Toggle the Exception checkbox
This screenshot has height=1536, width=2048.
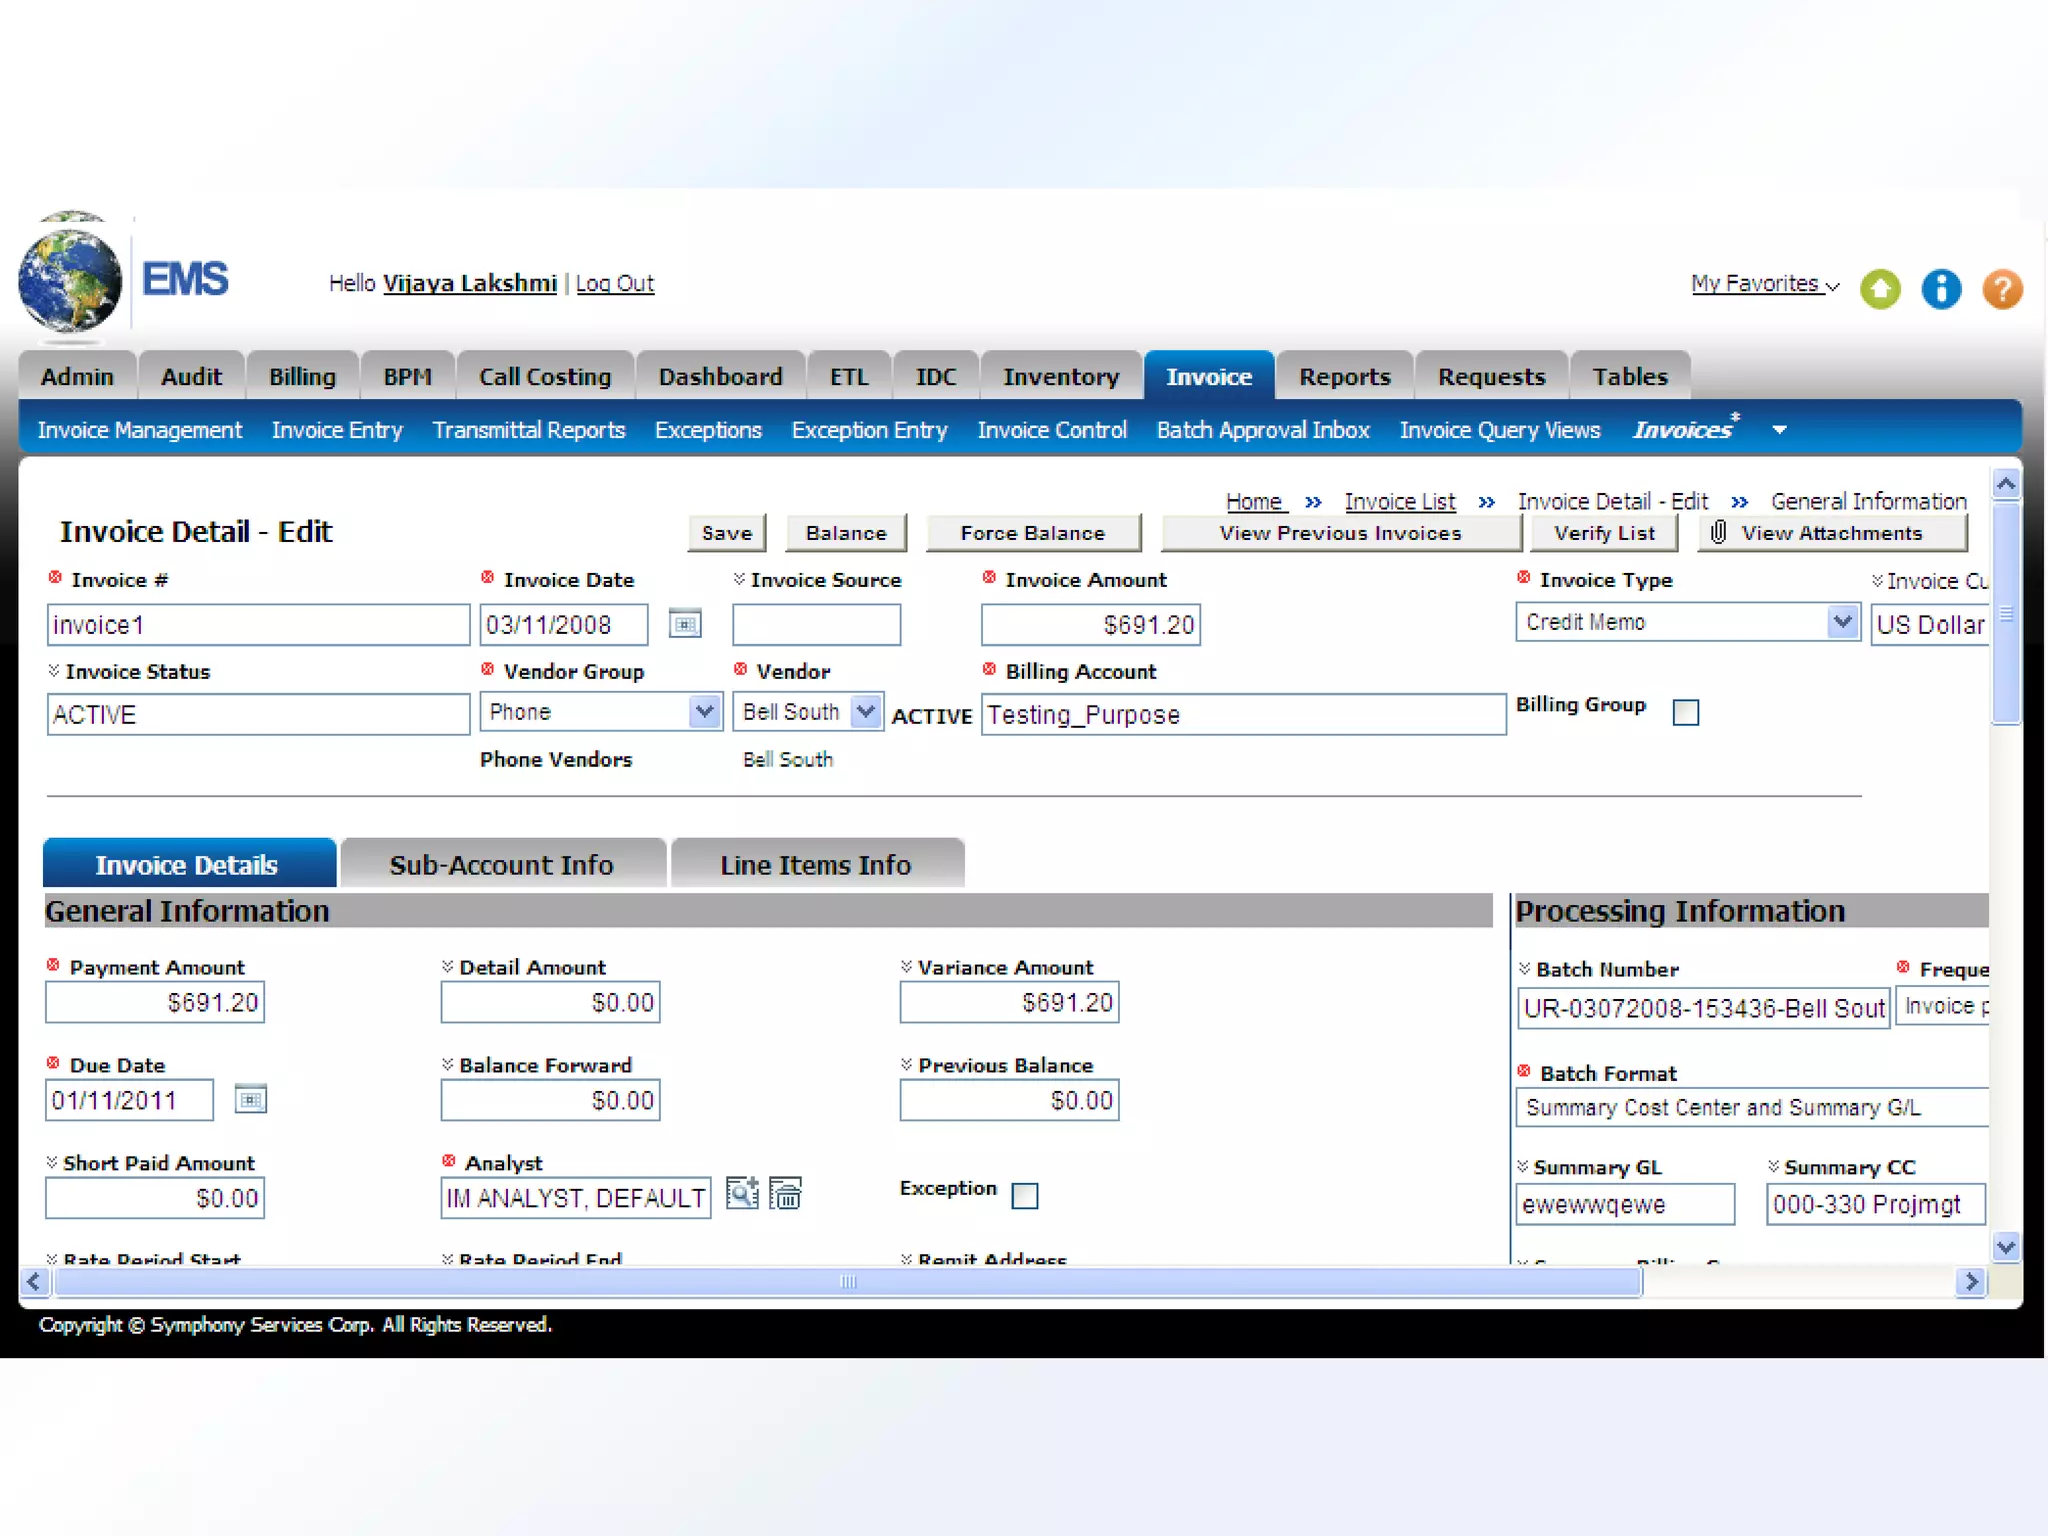[x=1025, y=1195]
